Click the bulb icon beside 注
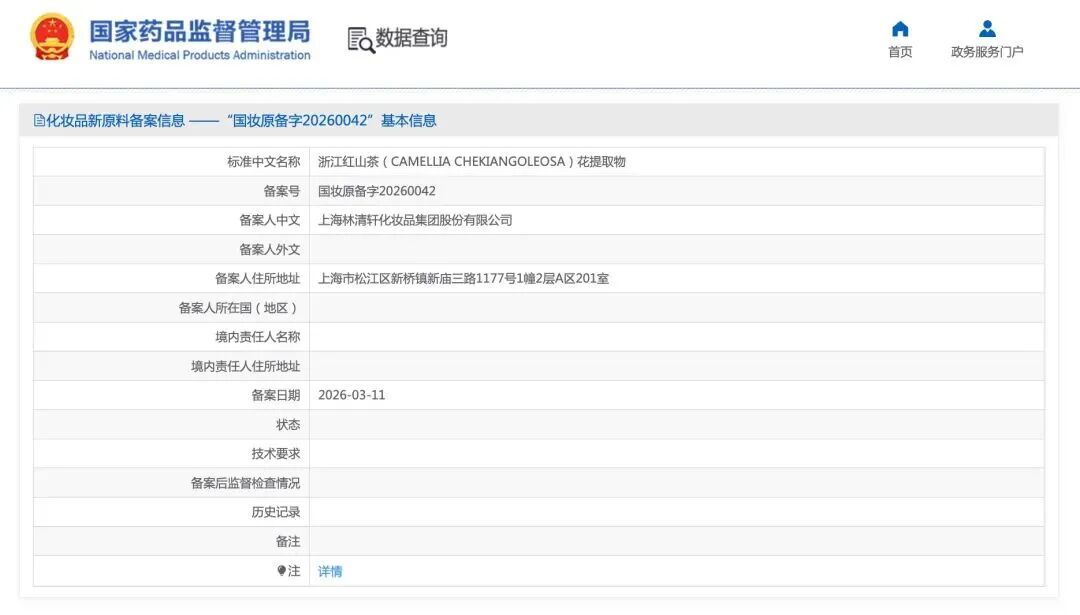This screenshot has height=615, width=1080. pos(280,570)
